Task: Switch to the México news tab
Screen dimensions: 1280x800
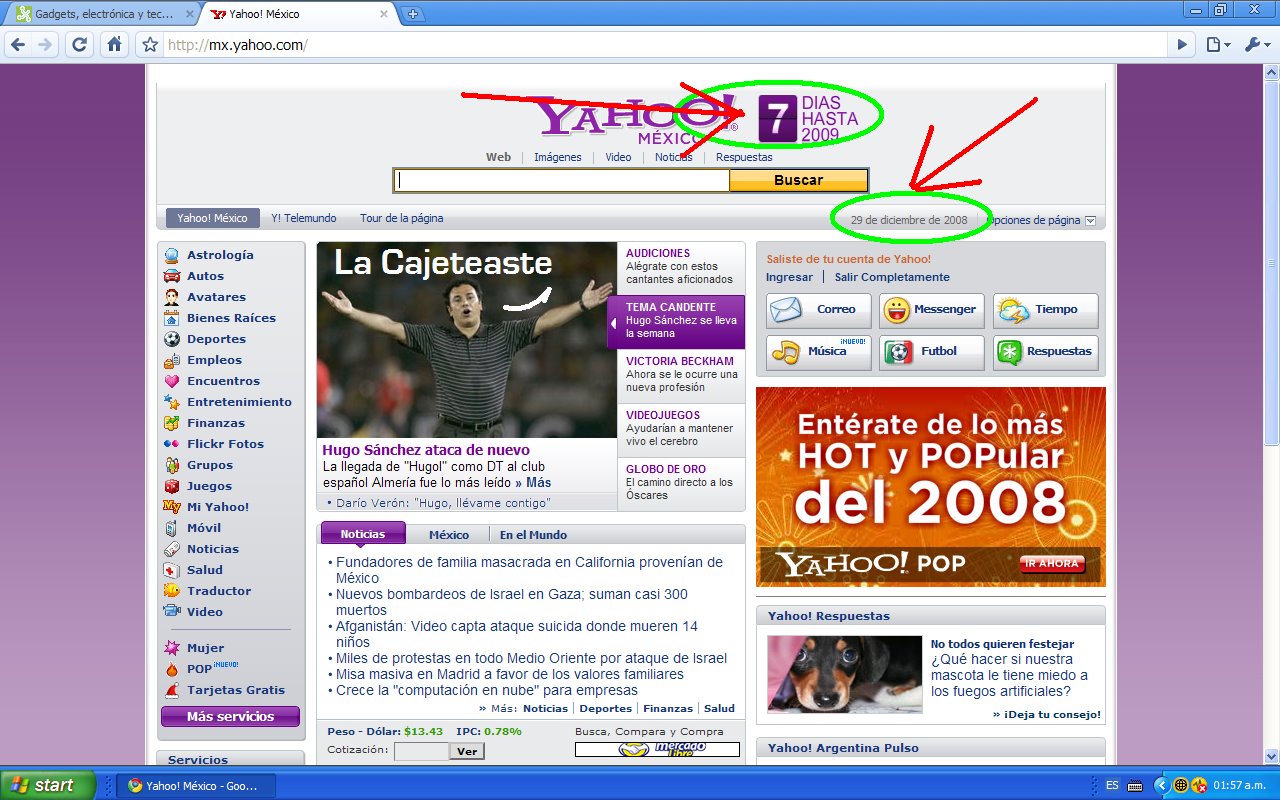Action: (448, 535)
